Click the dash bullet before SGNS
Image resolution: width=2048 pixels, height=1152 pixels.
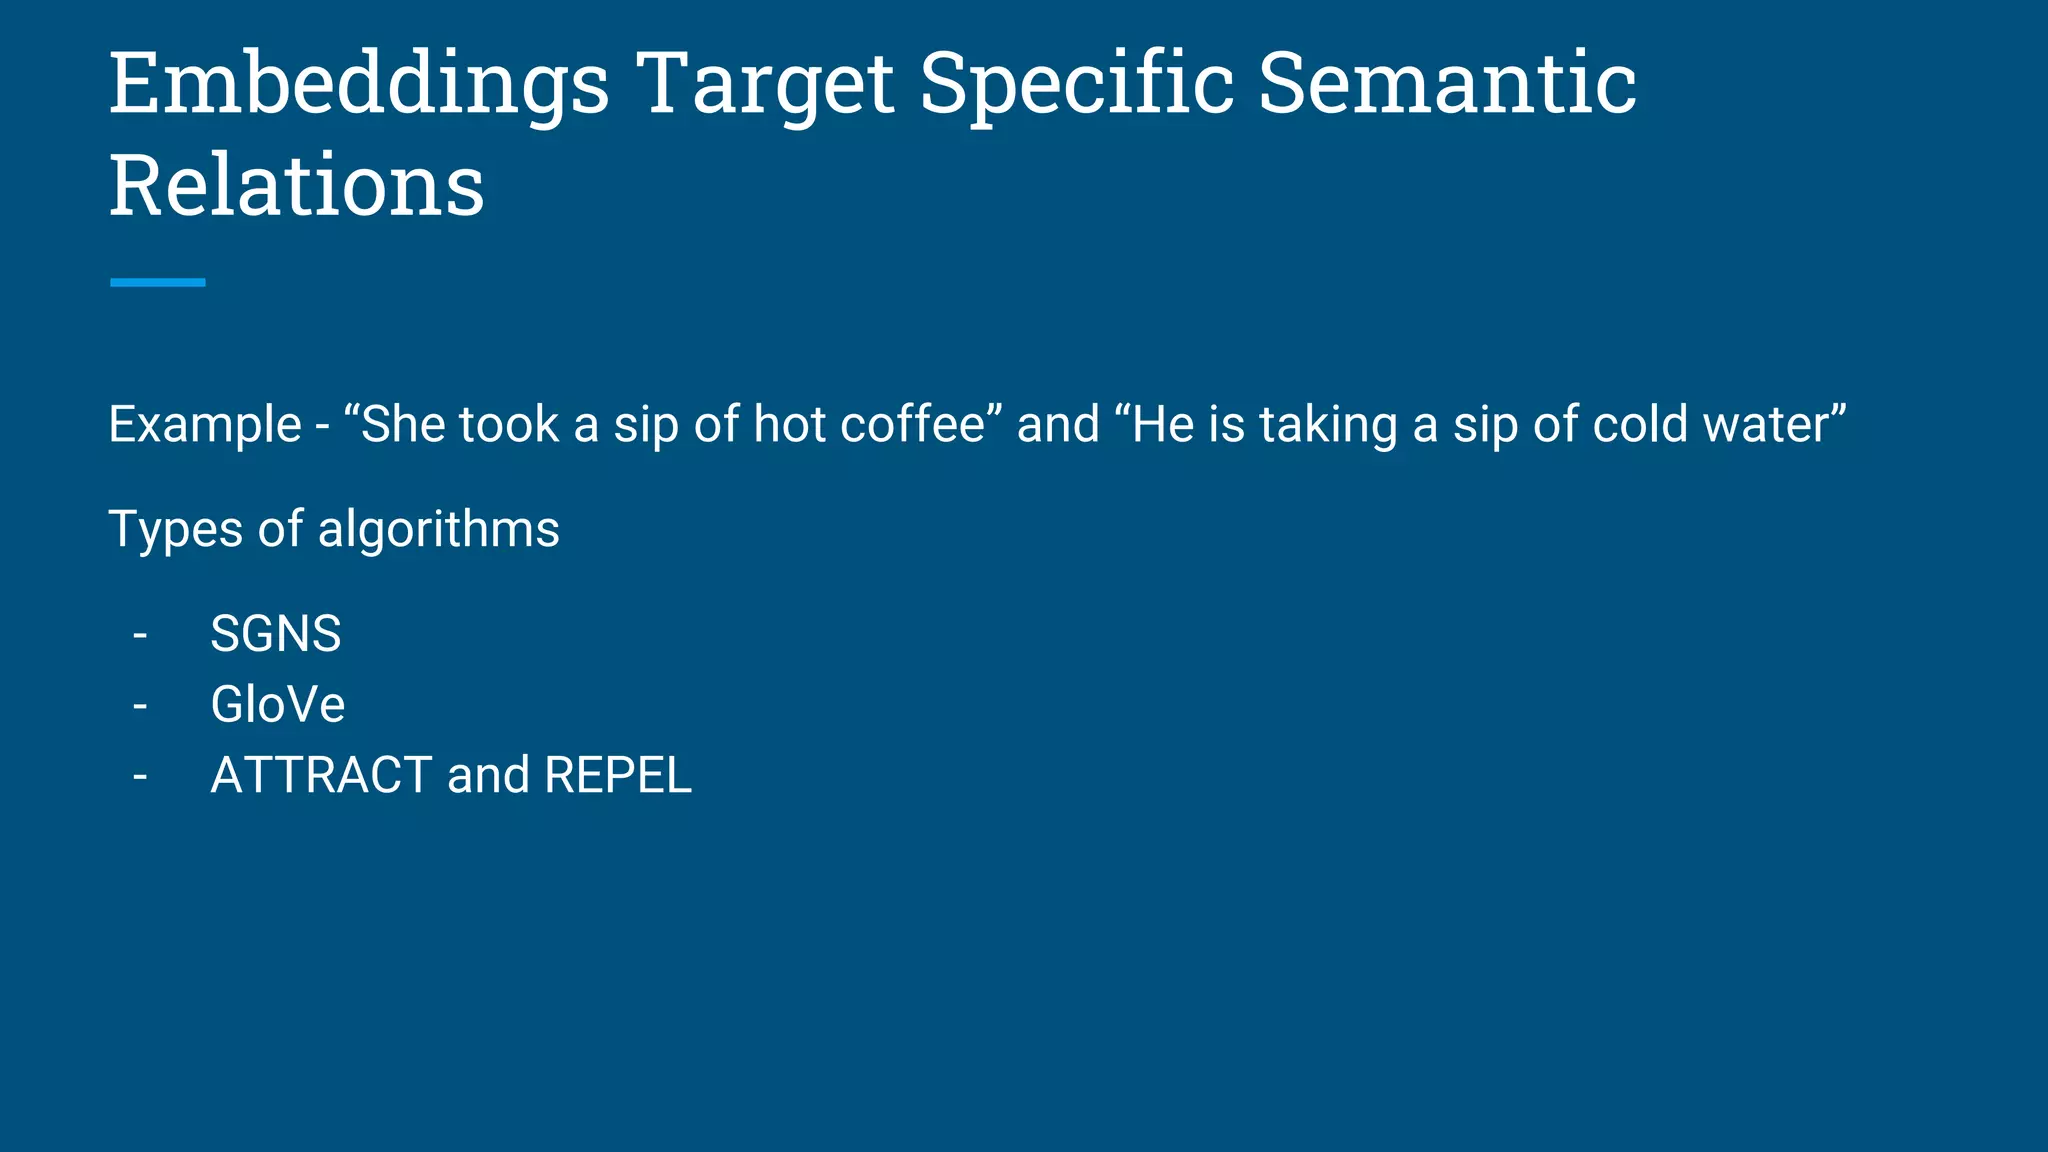[140, 635]
